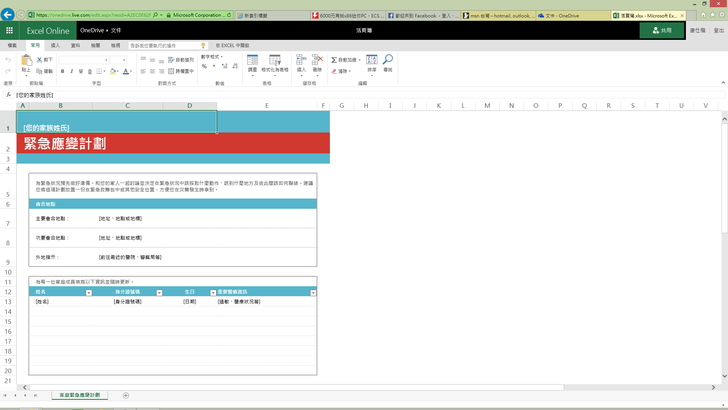Click the merge and center button
728x410 pixels.
[181, 71]
